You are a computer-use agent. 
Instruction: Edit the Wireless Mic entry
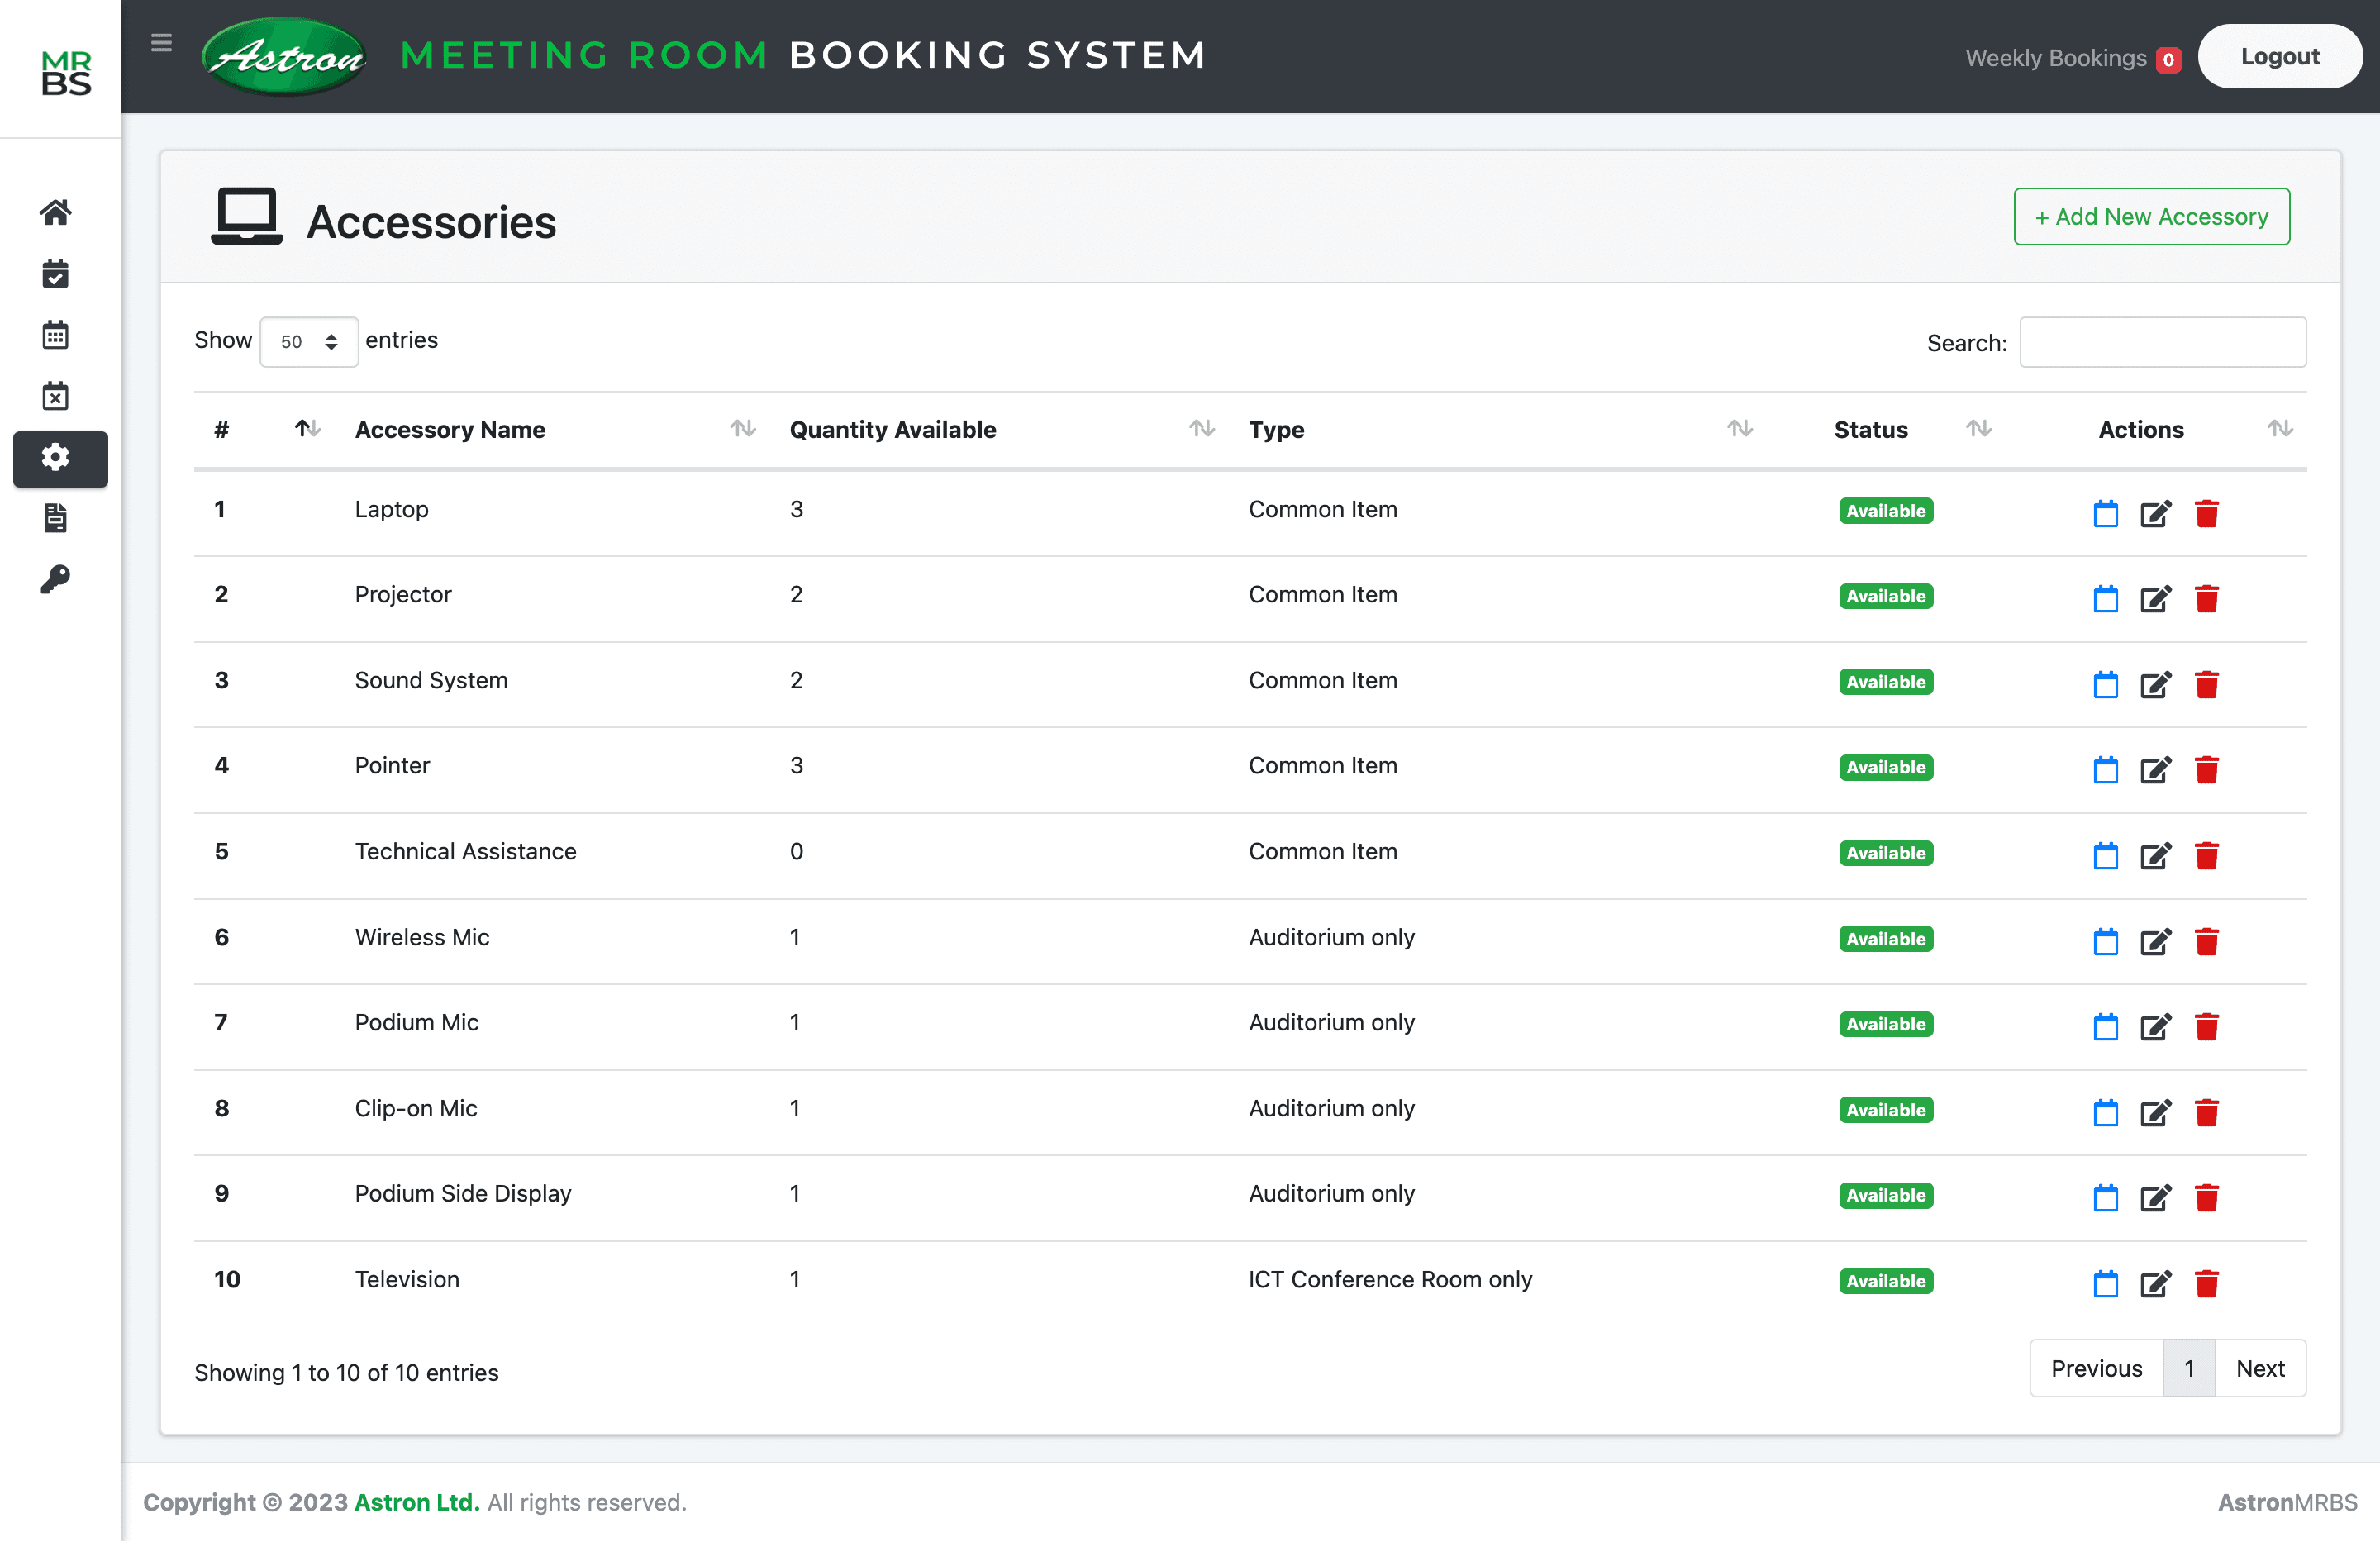click(2155, 941)
